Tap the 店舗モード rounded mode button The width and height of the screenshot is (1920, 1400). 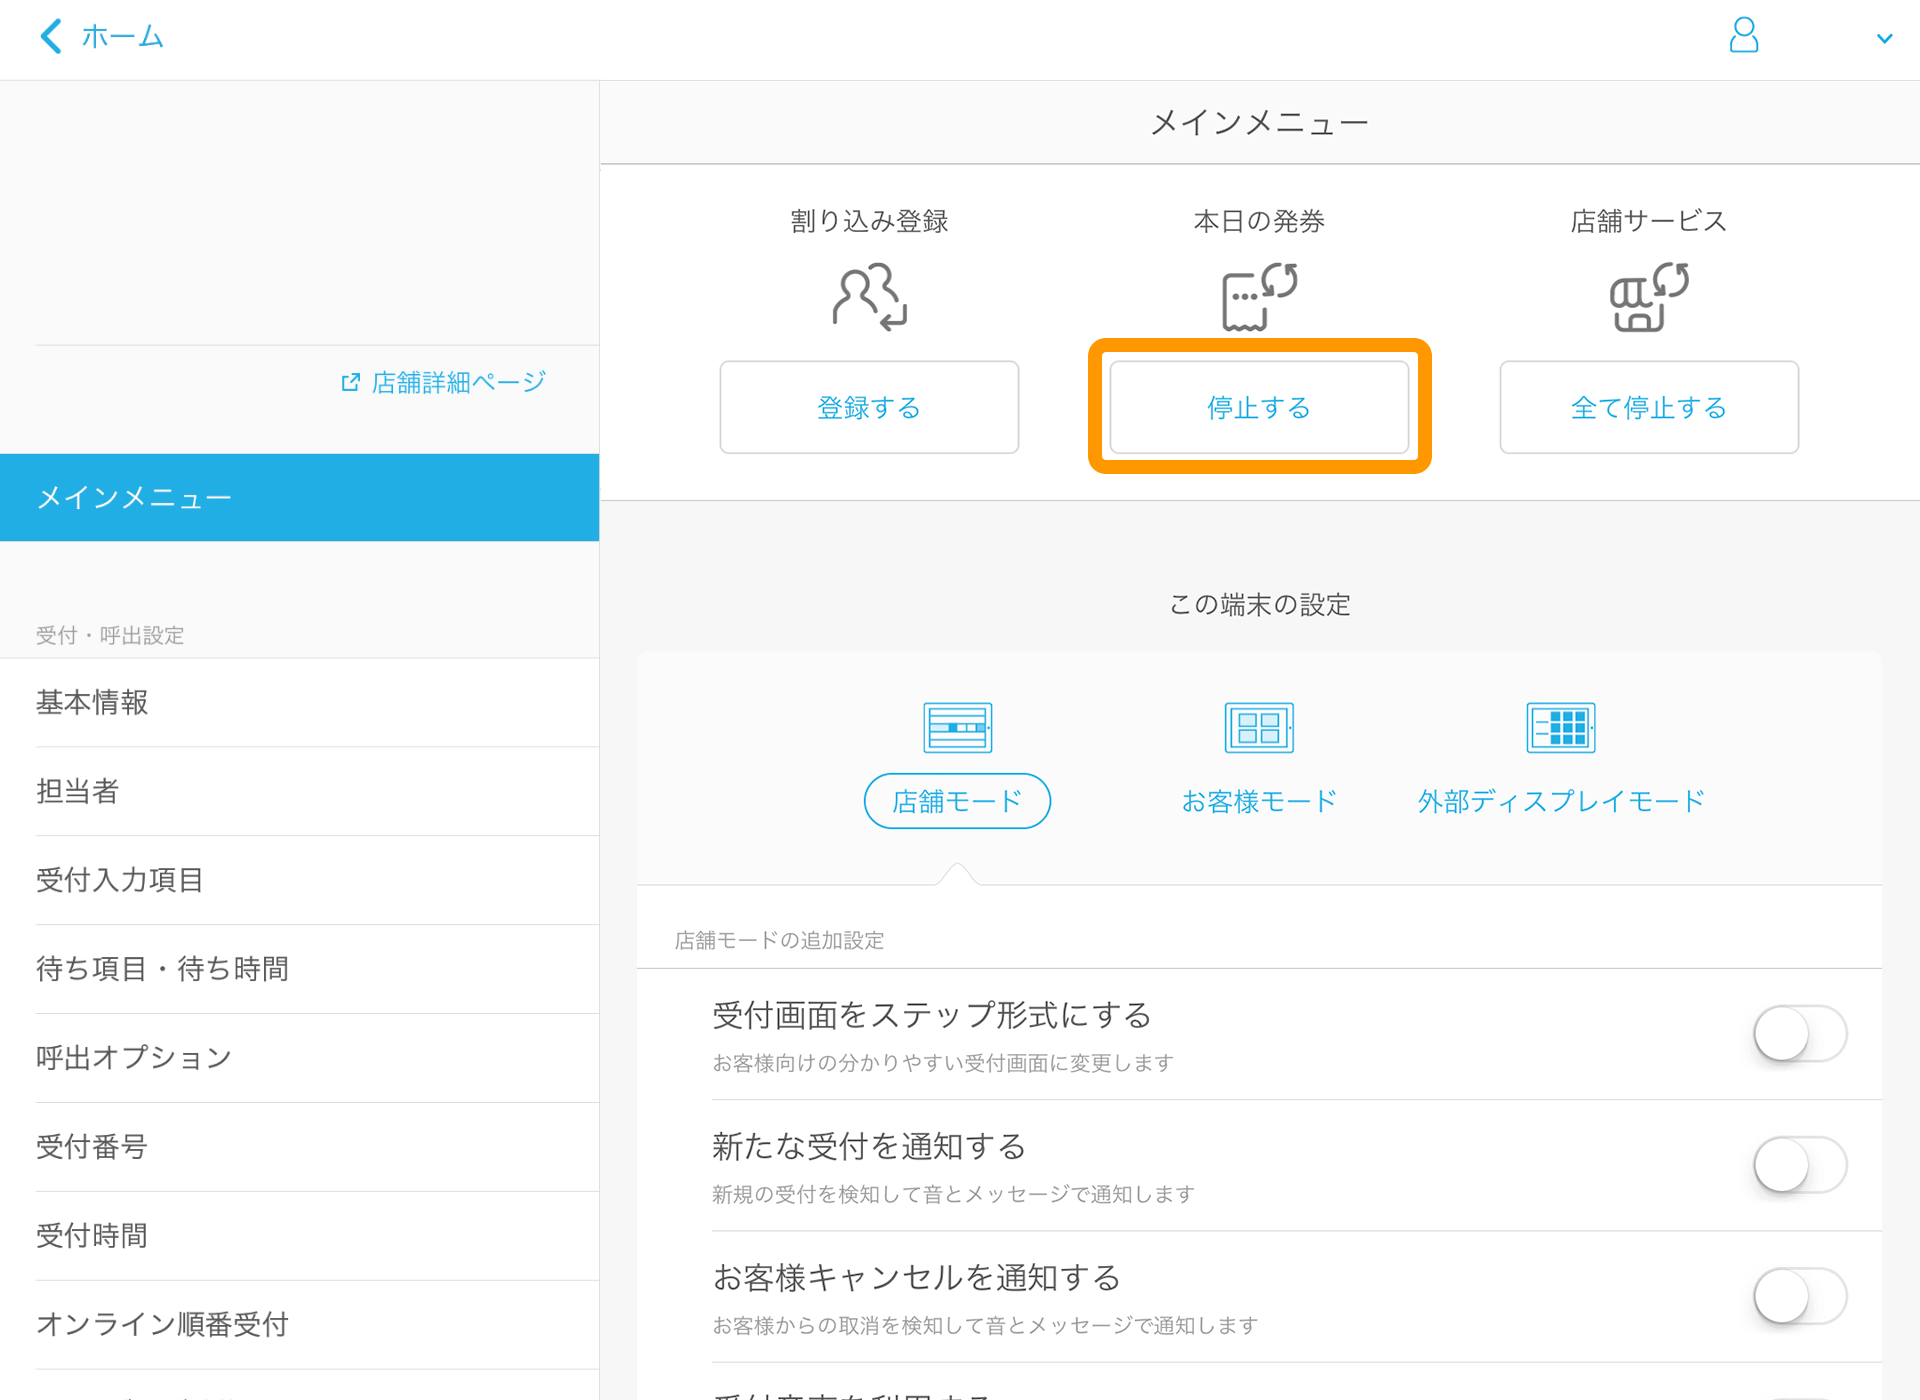click(956, 800)
